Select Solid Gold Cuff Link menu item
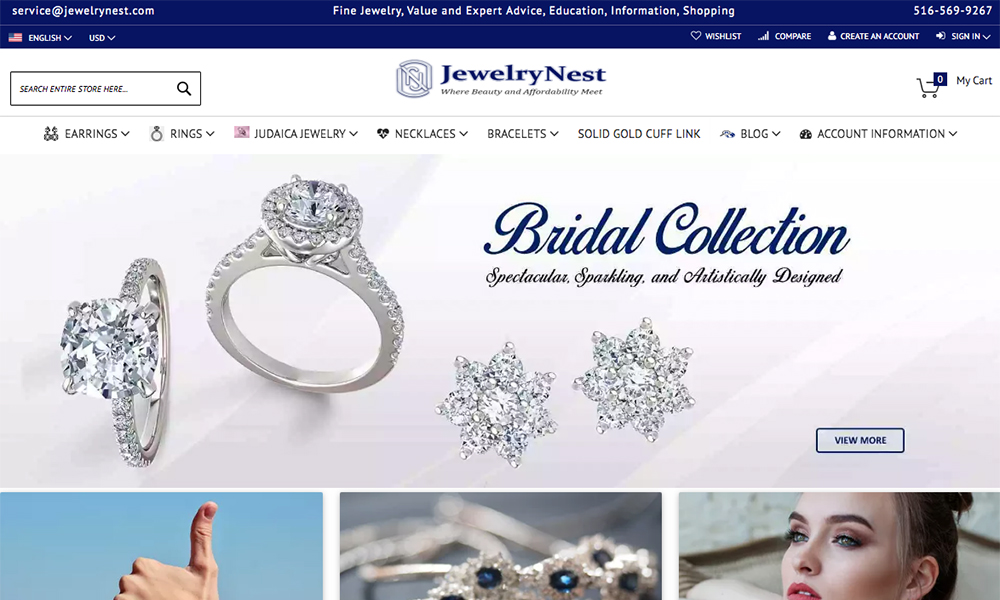This screenshot has width=1000, height=600. click(x=639, y=133)
